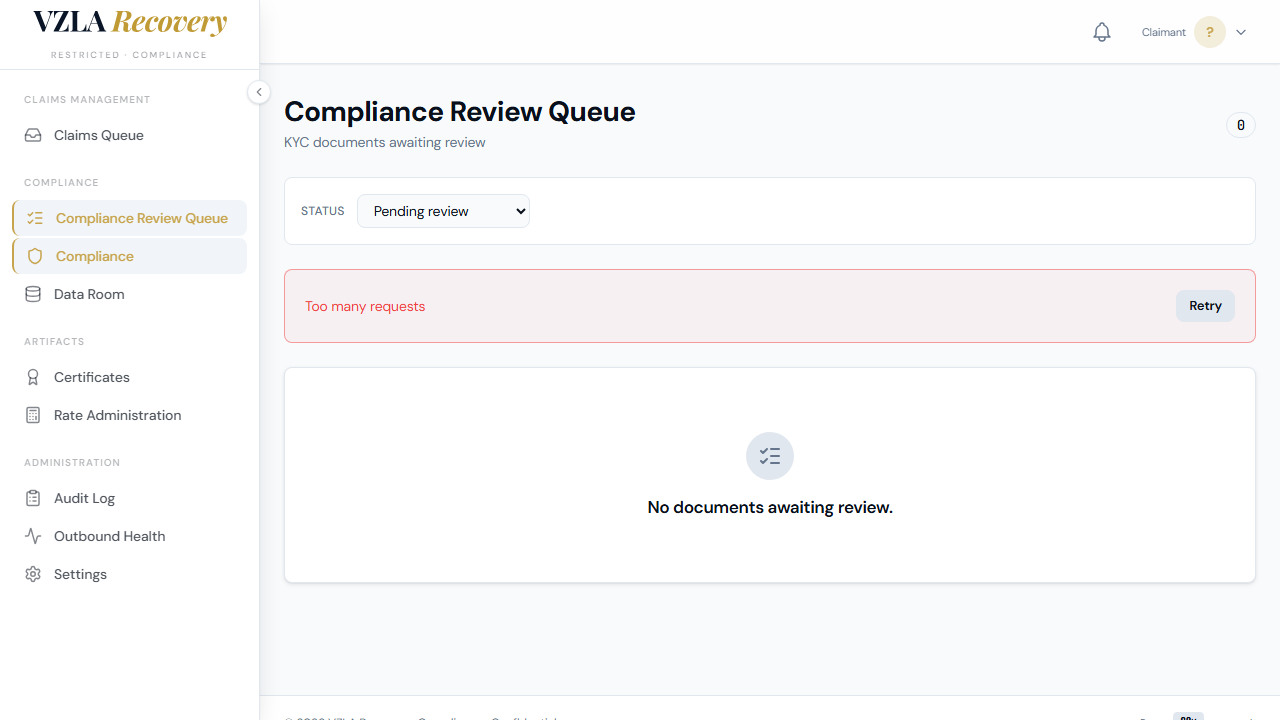
Task: Click the "Too many requests" error text
Action: coord(365,306)
